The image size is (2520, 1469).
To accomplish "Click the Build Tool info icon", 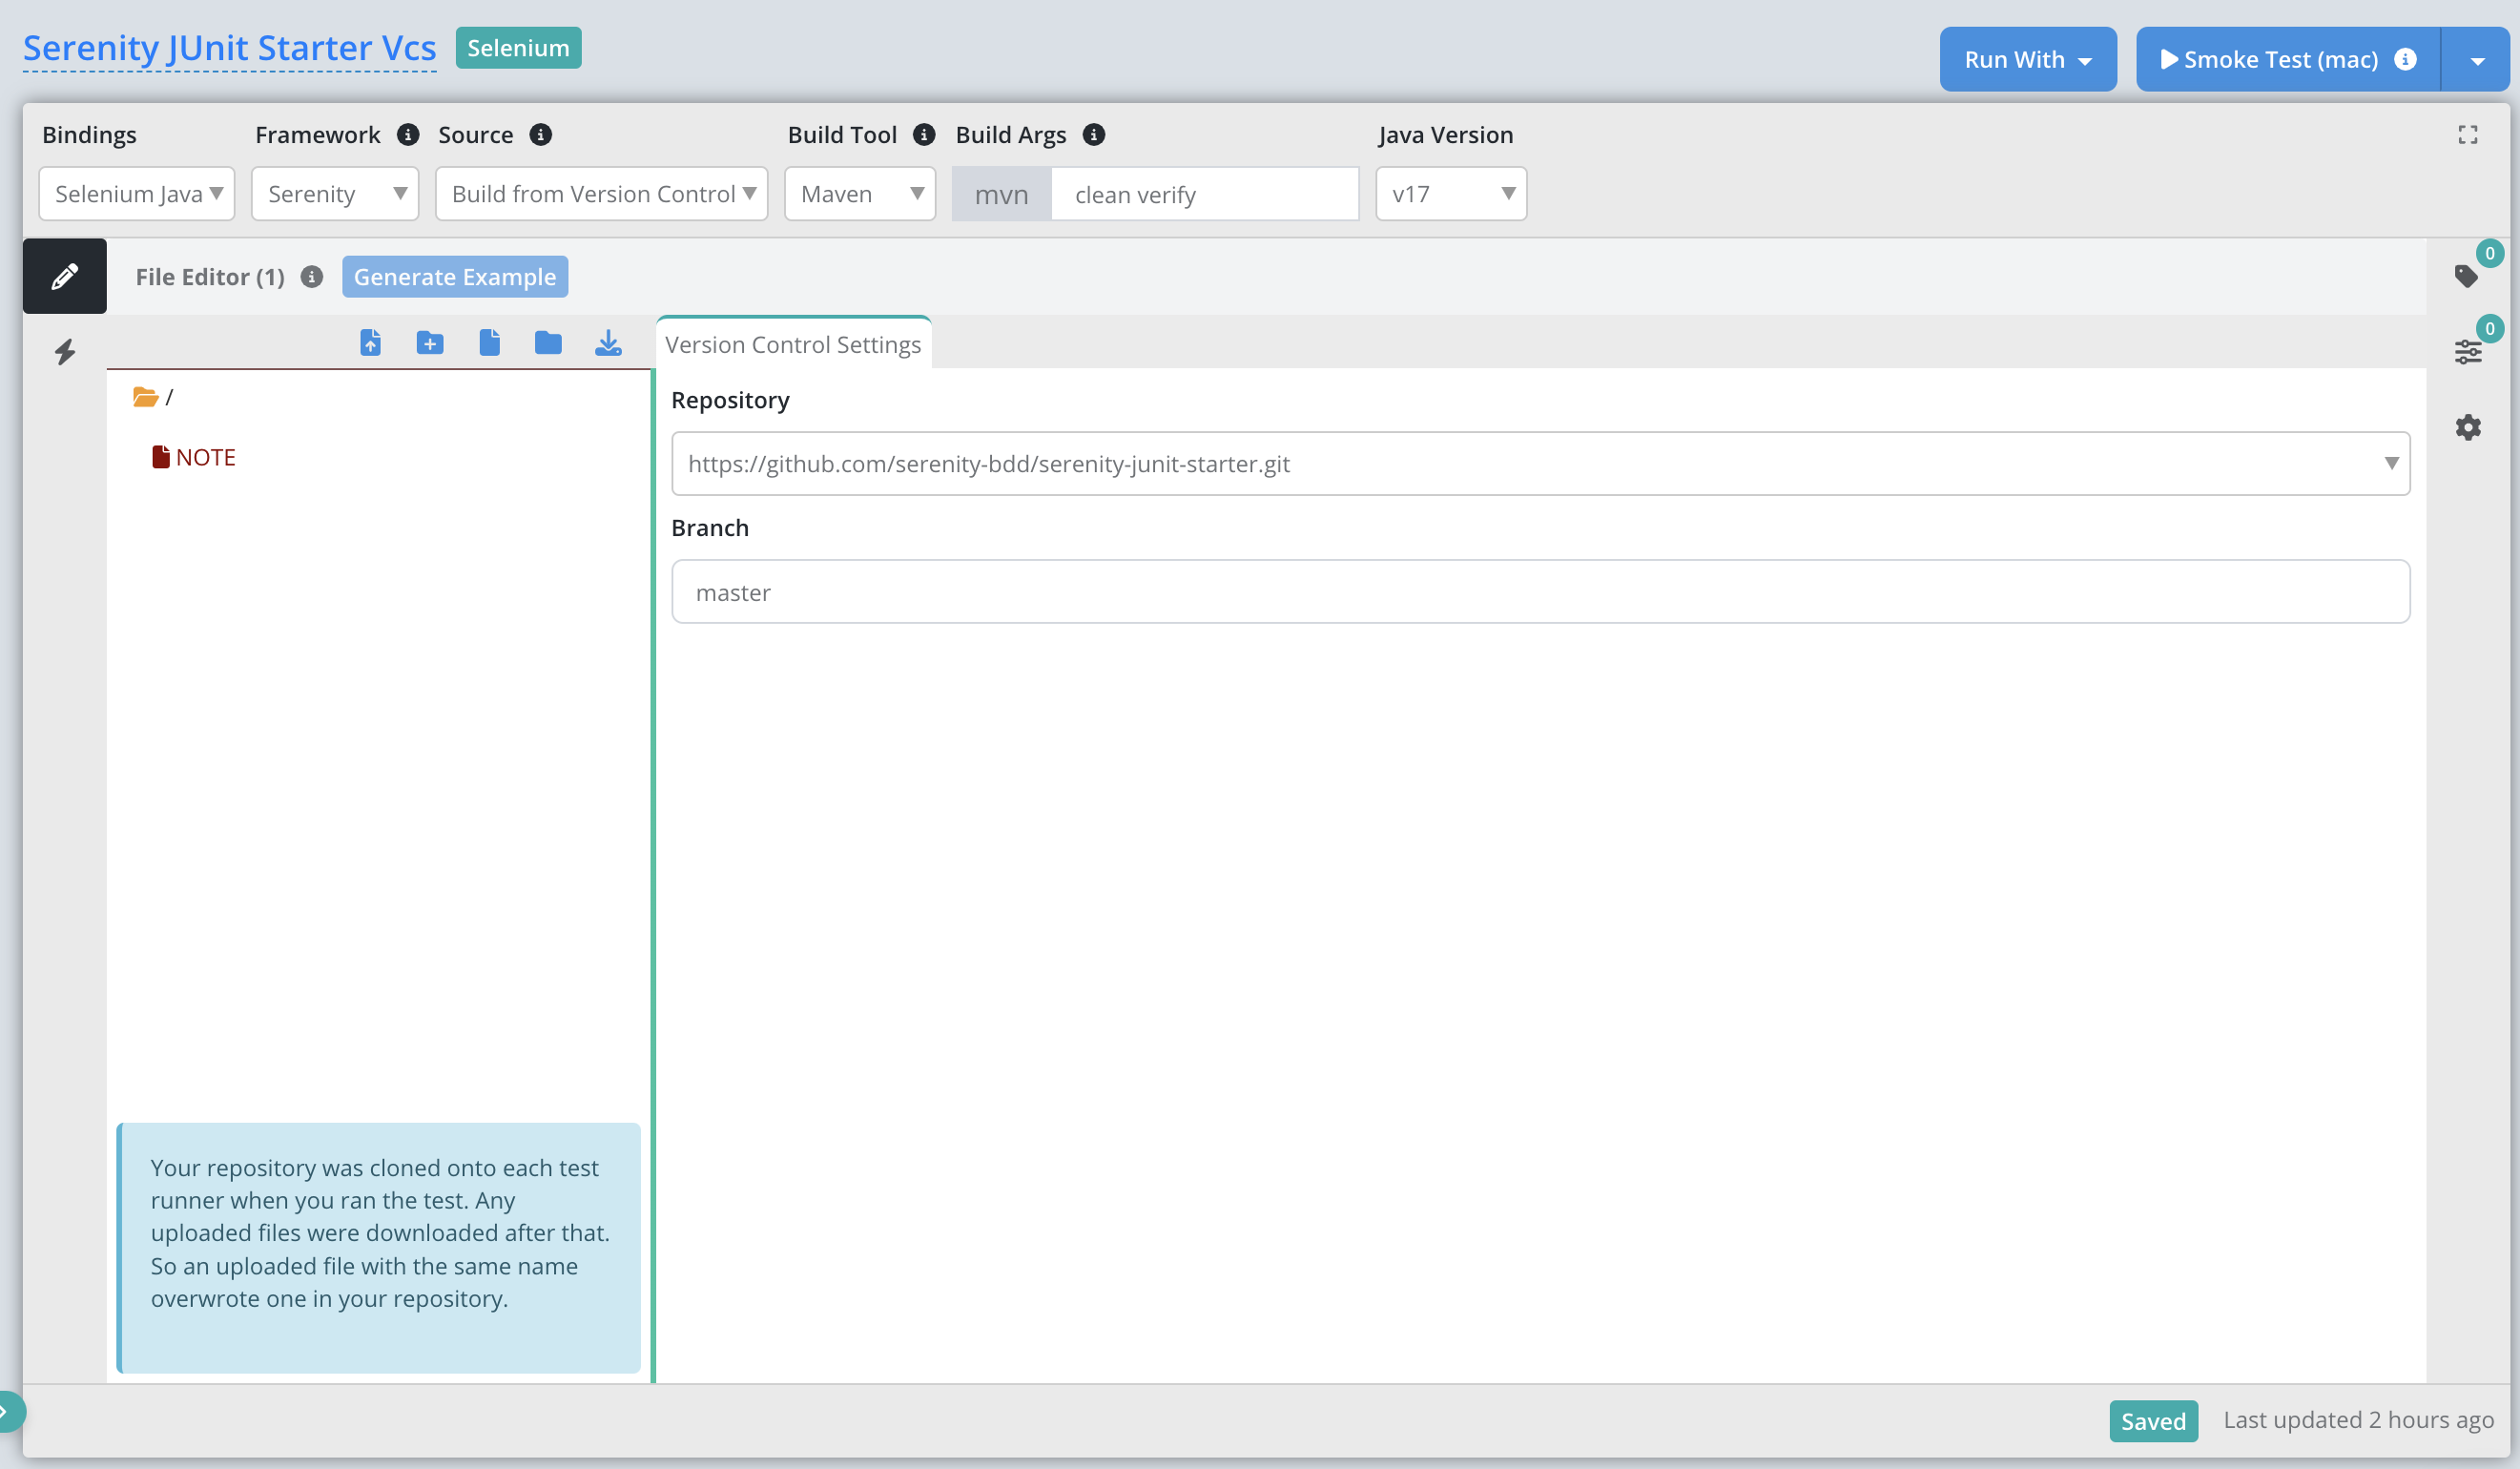I will pyautogui.click(x=924, y=134).
